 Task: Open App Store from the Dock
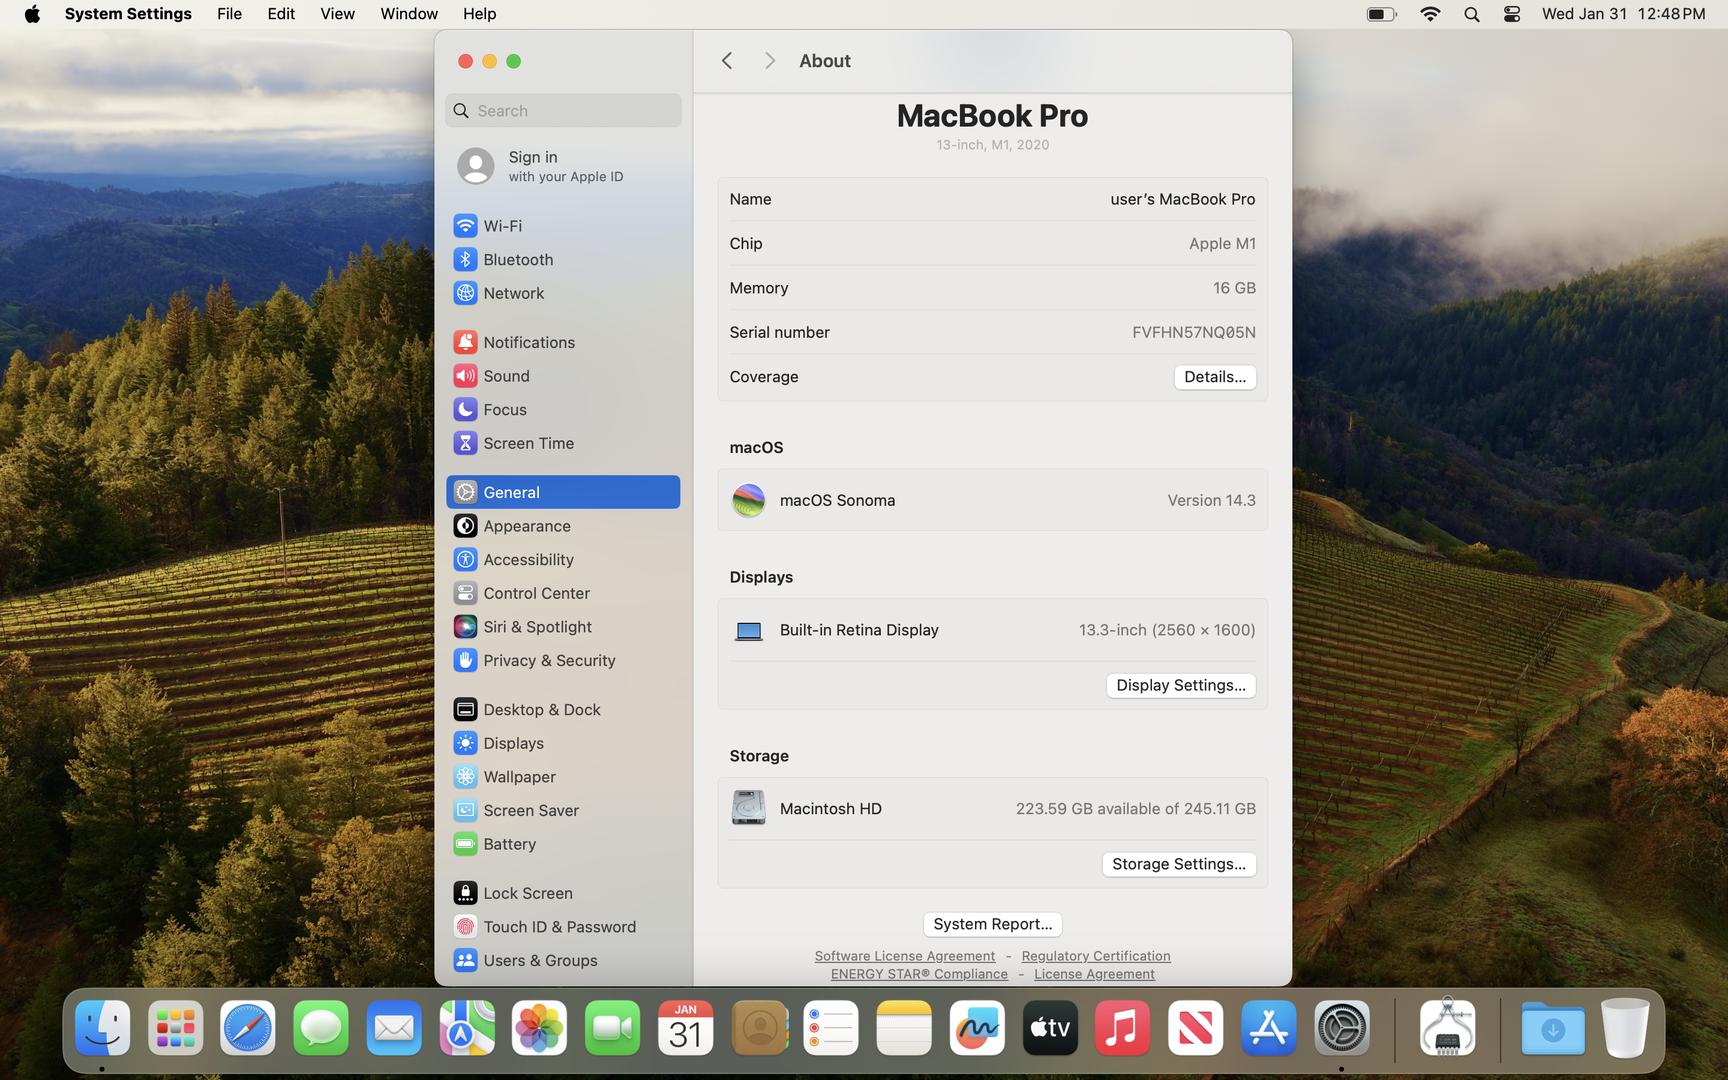pos(1268,1028)
